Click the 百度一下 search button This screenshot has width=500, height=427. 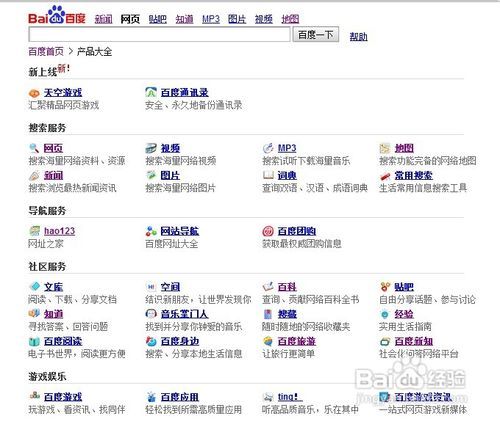(x=316, y=34)
